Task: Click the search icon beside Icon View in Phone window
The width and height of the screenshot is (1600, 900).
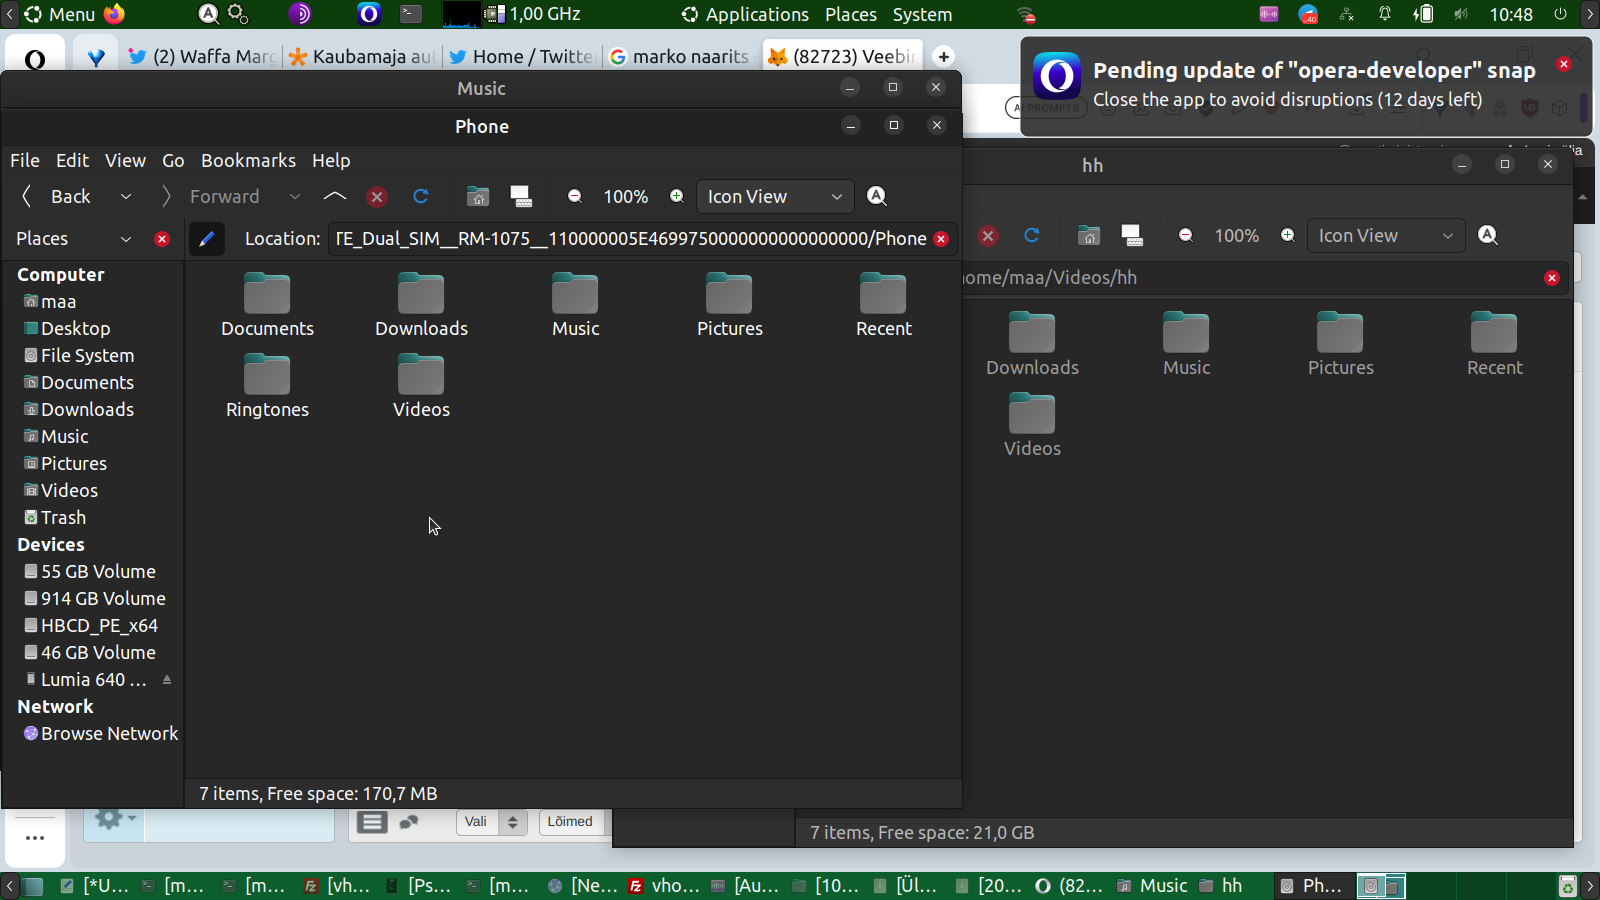Action: tap(877, 197)
